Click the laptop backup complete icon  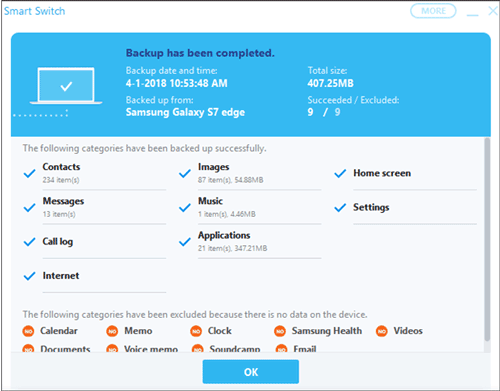point(66,86)
